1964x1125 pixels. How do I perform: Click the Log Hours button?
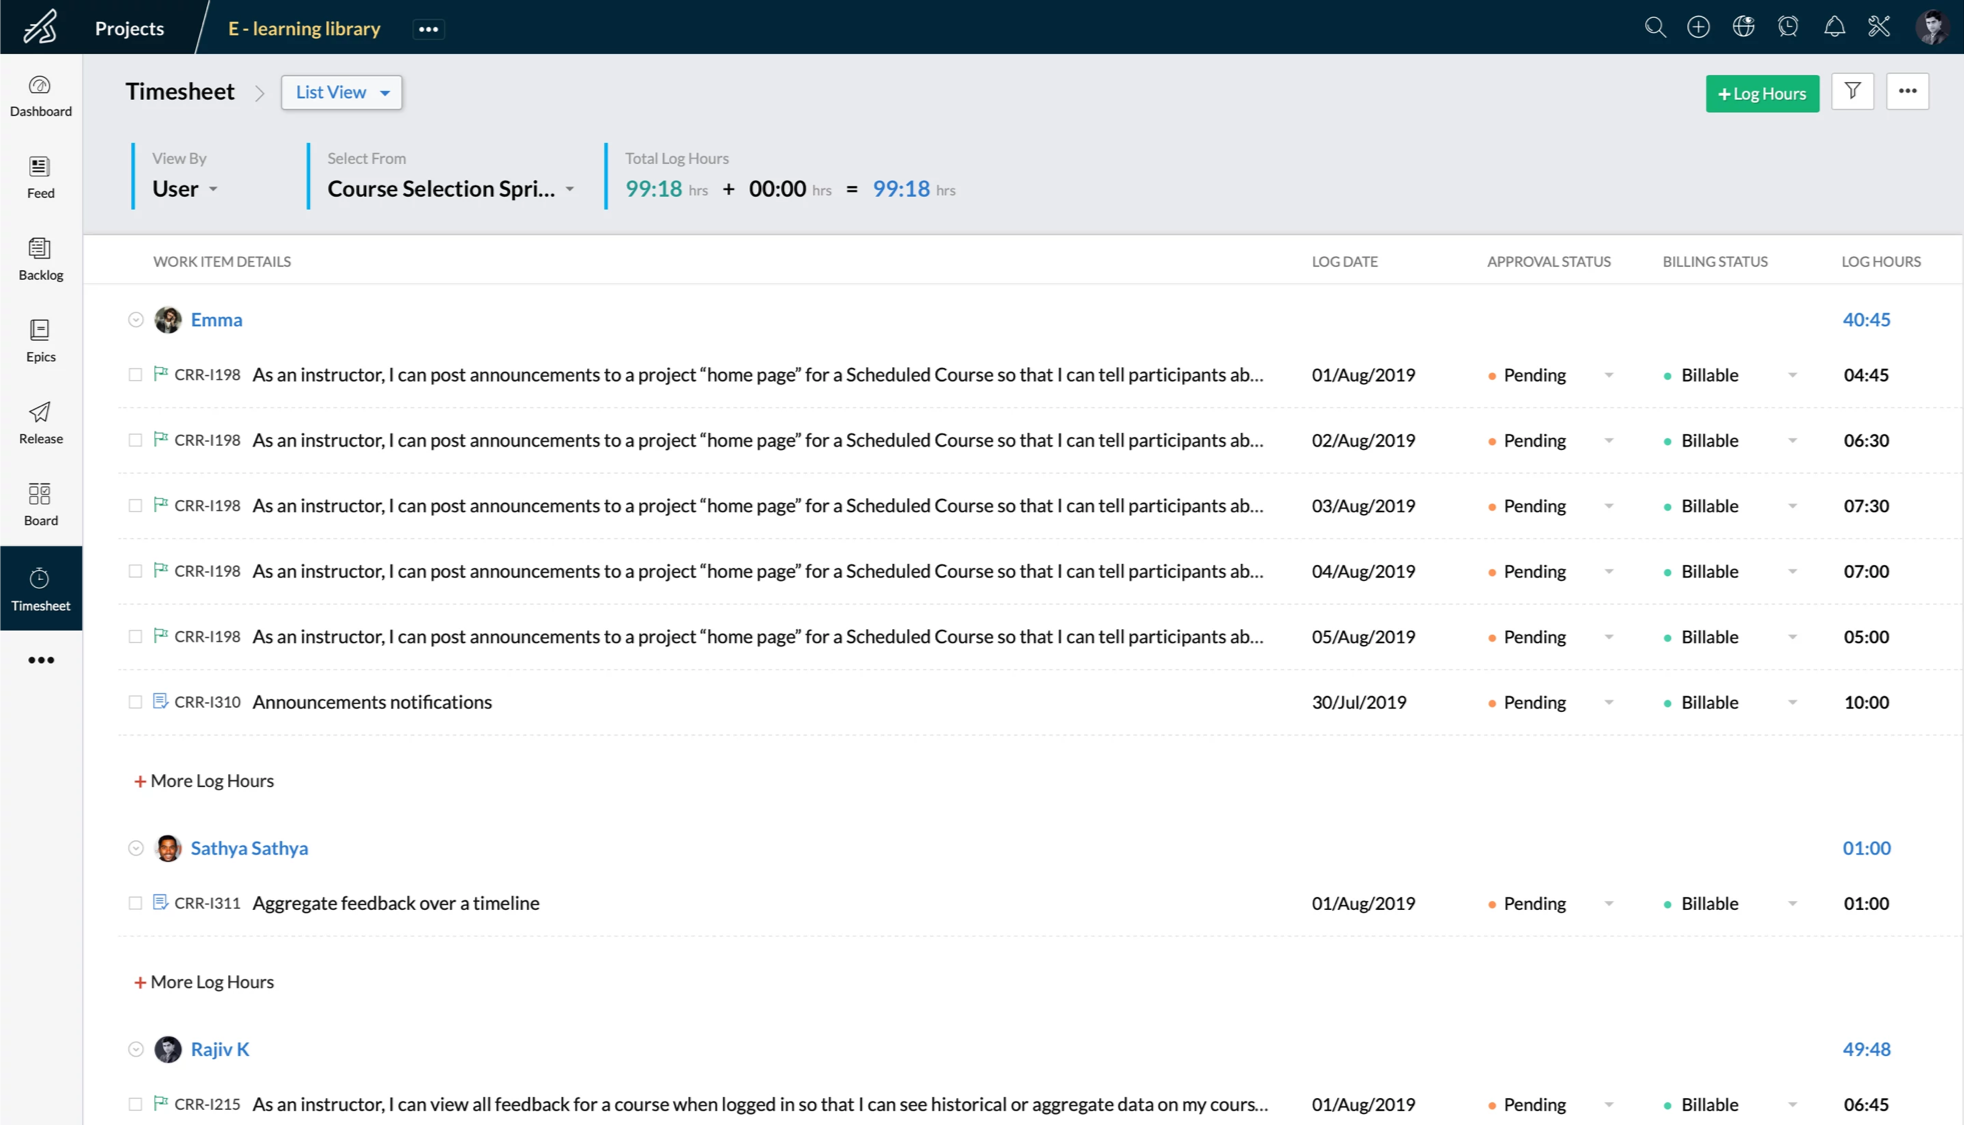point(1760,92)
